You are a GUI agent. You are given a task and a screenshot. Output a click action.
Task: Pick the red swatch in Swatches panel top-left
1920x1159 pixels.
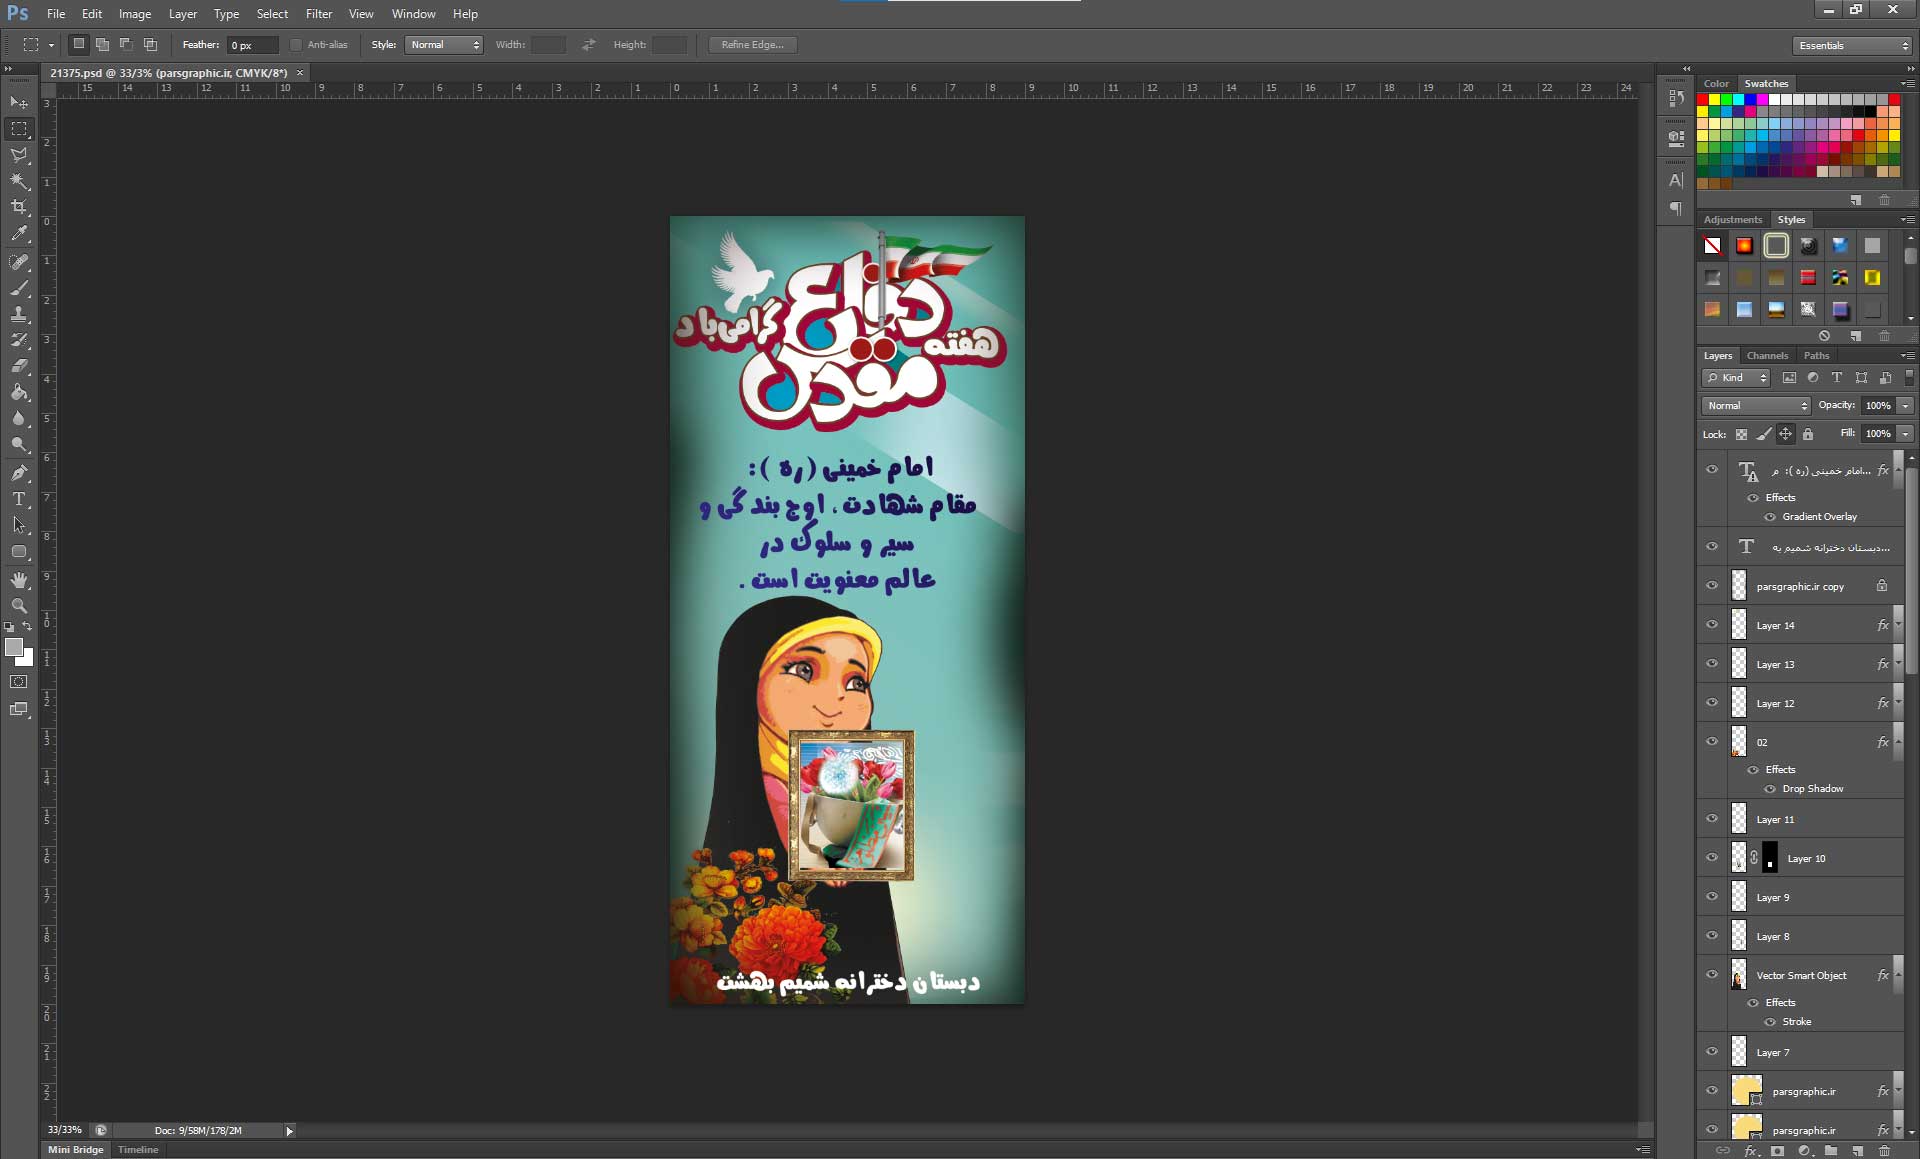coord(1703,100)
